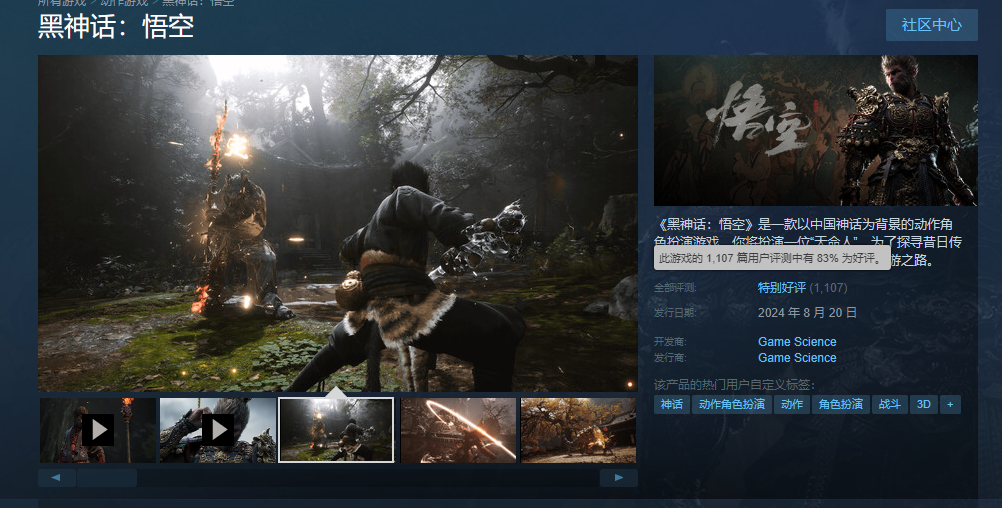1002x508 pixels.
Task: Open the 战斗 tag
Action: [x=890, y=404]
